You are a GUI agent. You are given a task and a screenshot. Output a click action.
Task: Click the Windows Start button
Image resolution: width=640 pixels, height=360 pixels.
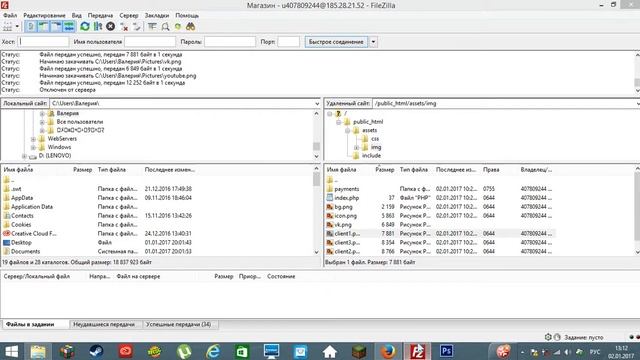point(11,351)
